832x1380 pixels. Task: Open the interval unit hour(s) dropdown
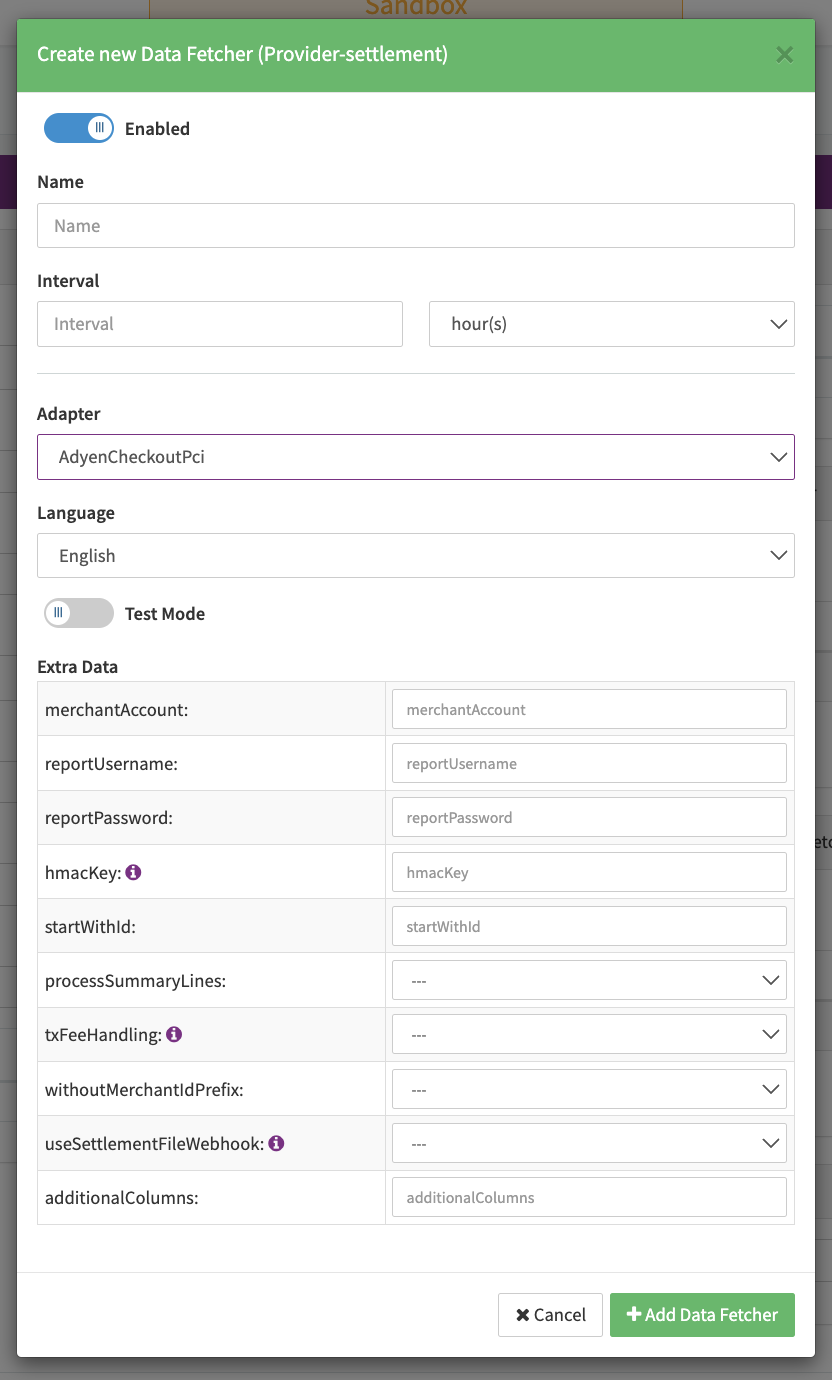[611, 324]
